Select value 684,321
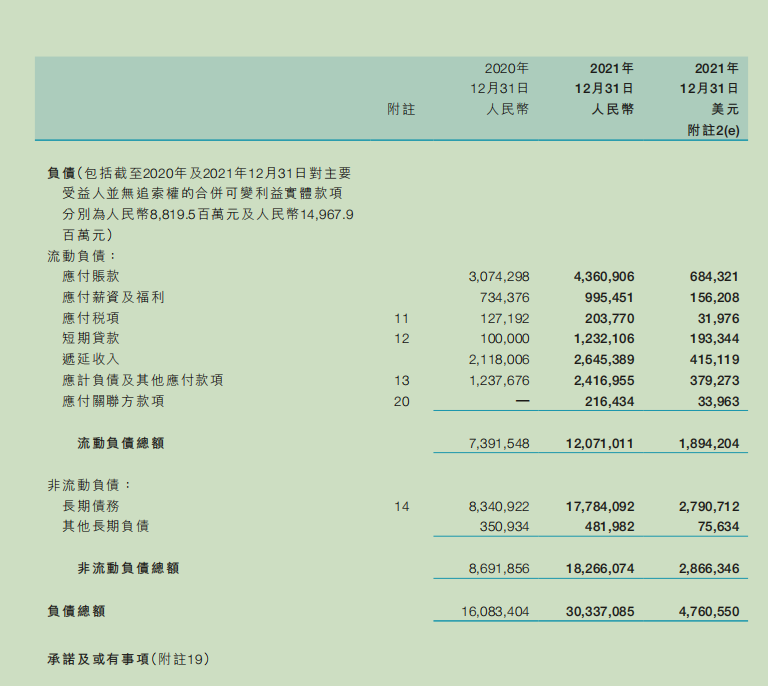Image resolution: width=768 pixels, height=686 pixels. coord(714,277)
